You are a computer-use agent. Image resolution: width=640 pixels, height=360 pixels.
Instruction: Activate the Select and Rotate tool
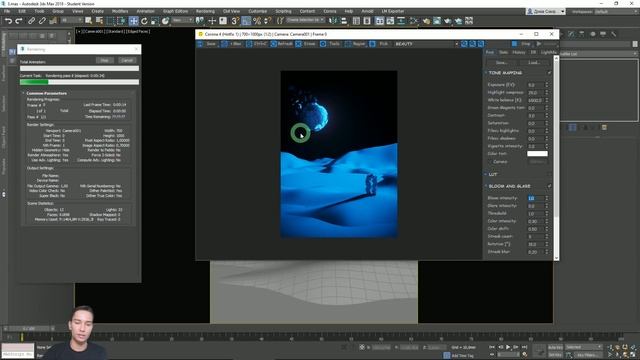tap(144, 21)
